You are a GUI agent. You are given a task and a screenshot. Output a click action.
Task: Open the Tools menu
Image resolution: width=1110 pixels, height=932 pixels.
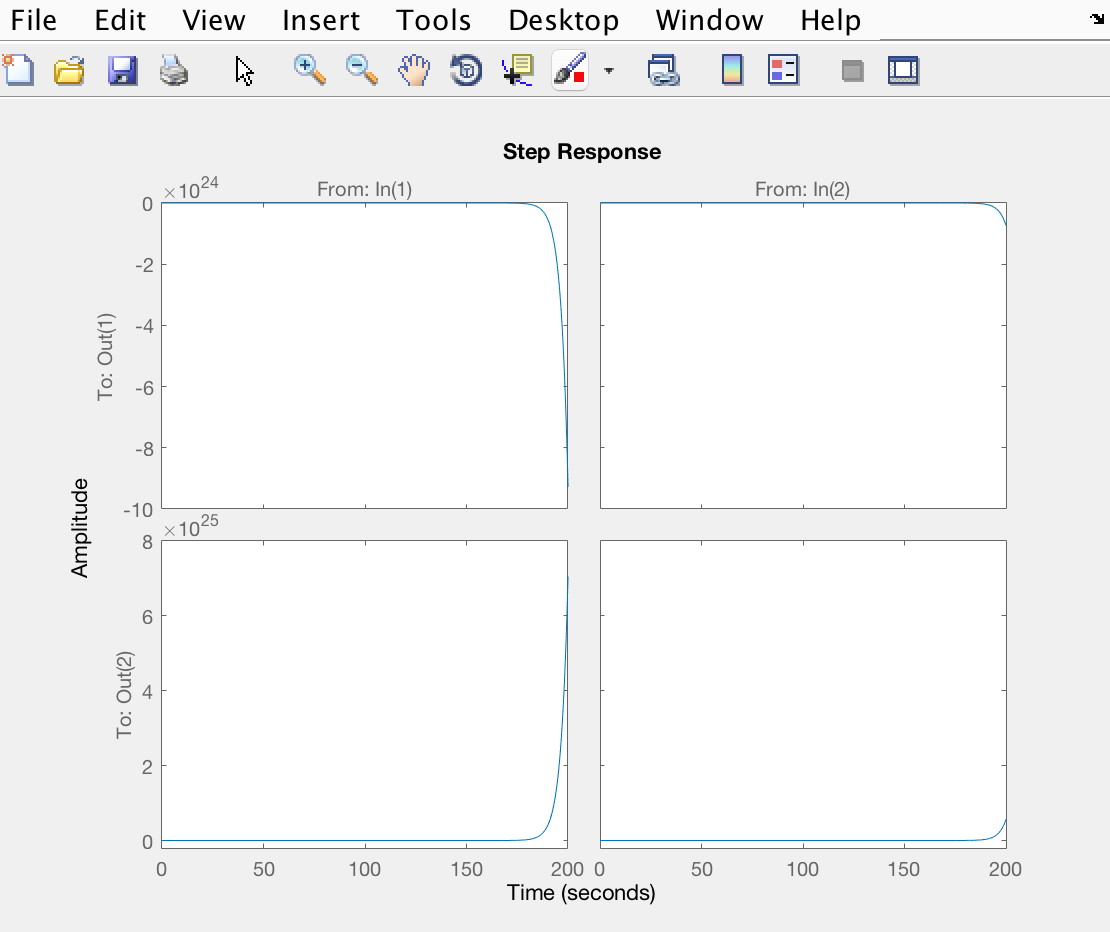pos(433,20)
